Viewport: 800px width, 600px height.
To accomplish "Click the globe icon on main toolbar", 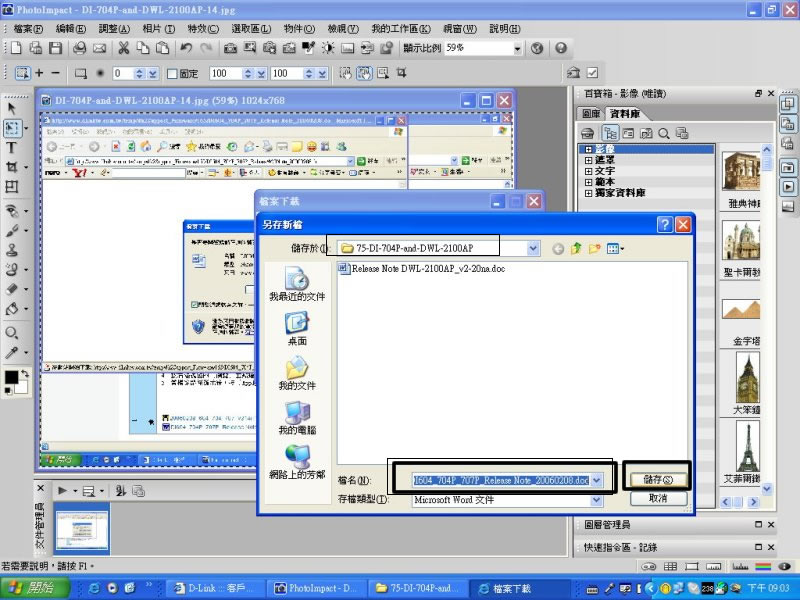I will click(537, 48).
